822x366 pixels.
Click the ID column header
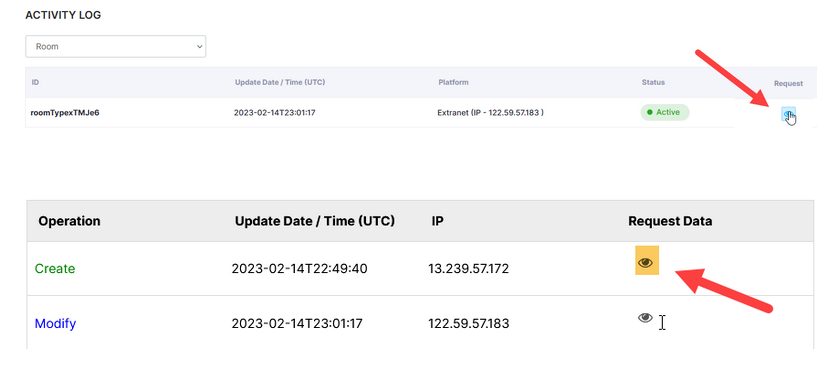pyautogui.click(x=35, y=82)
